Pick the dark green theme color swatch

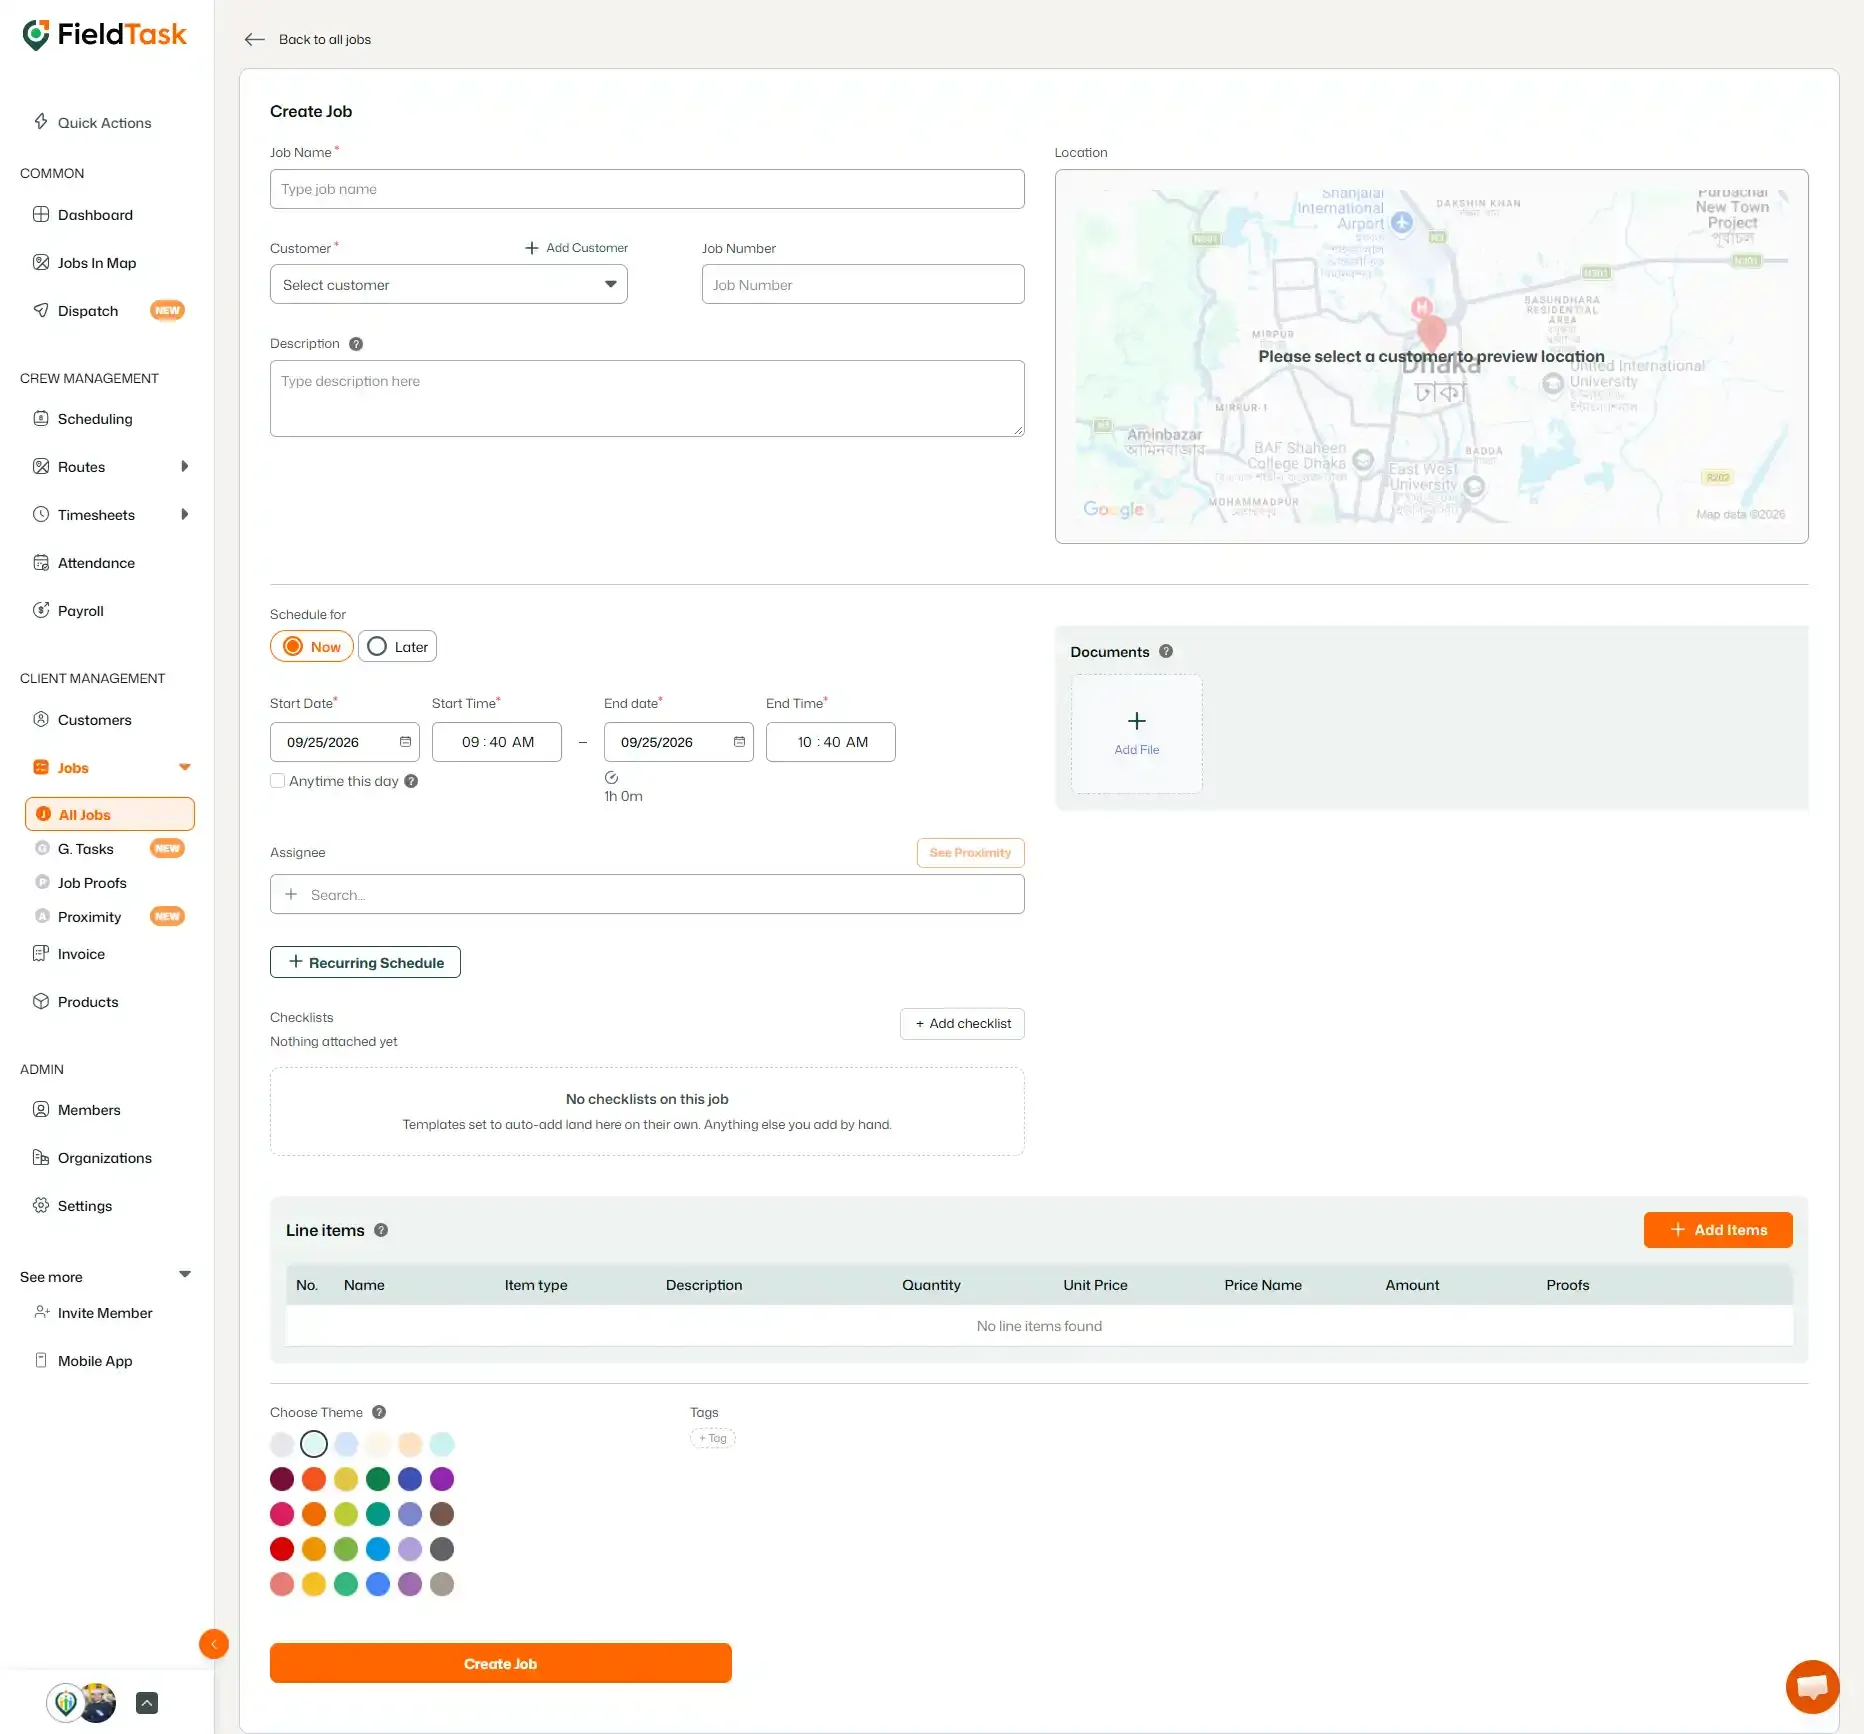[378, 1479]
